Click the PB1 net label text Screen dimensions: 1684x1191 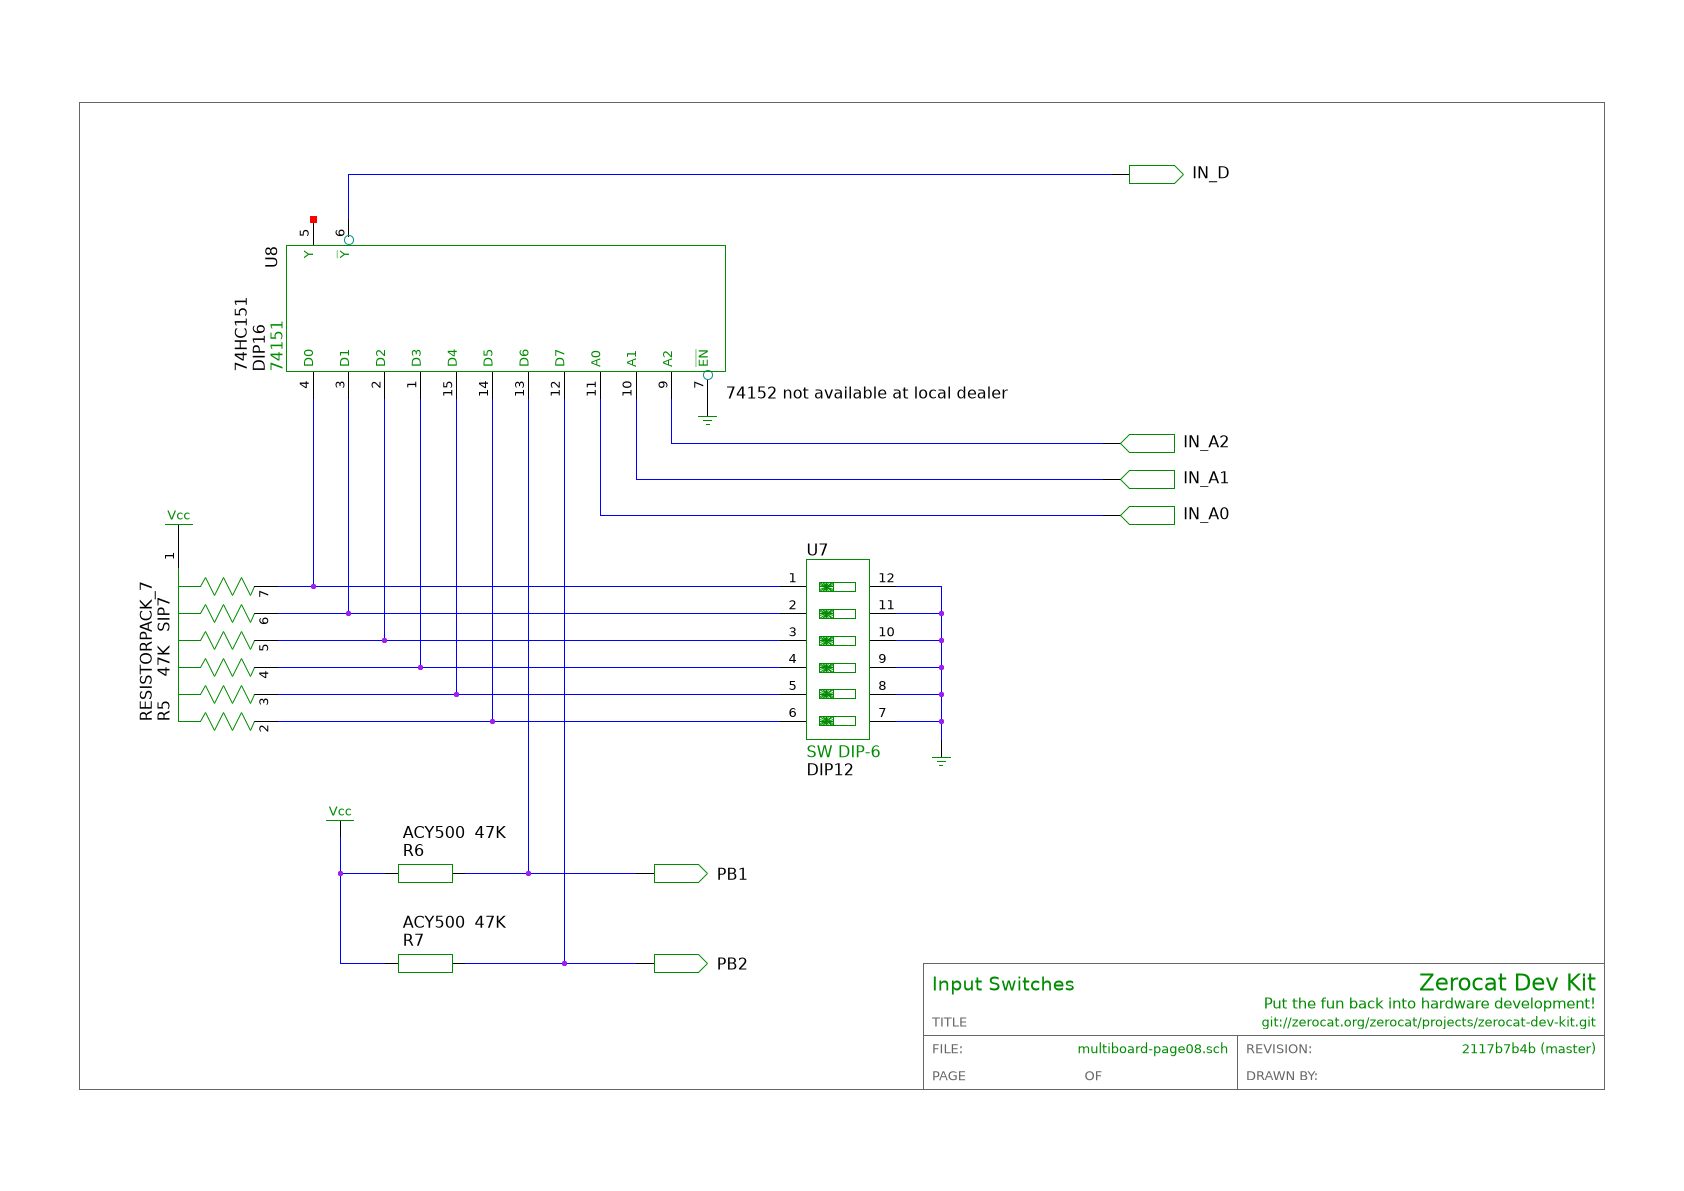click(732, 875)
